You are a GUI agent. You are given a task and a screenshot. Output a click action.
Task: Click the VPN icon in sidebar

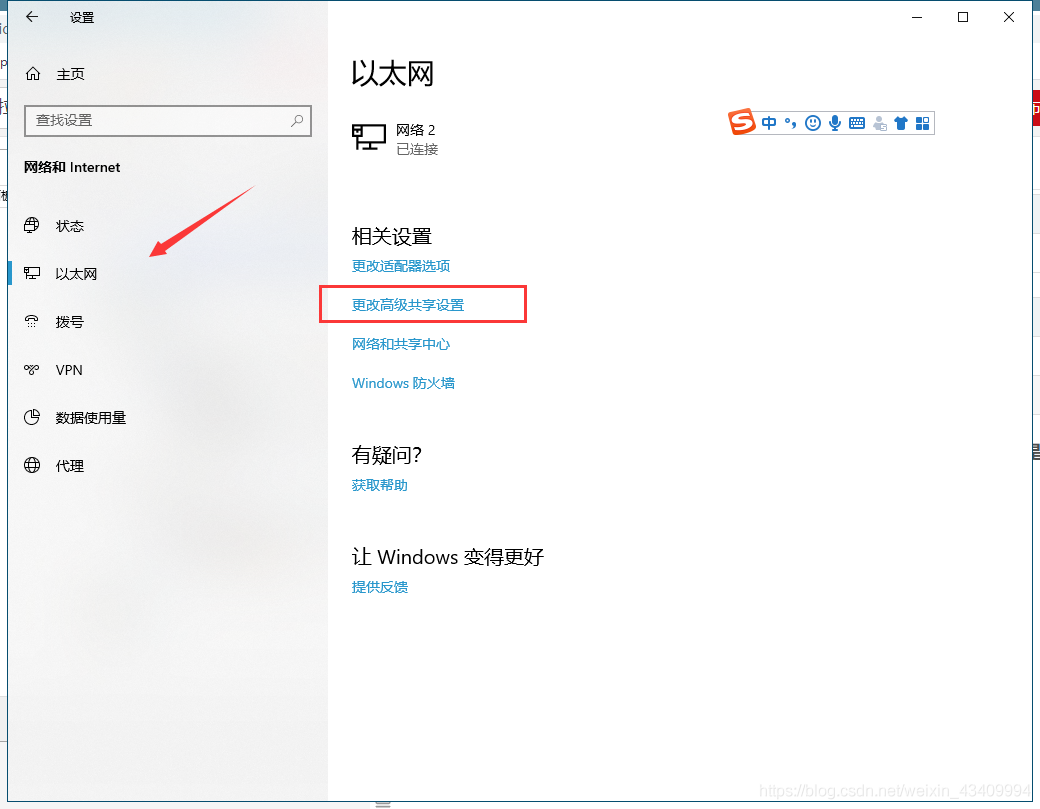[x=32, y=369]
